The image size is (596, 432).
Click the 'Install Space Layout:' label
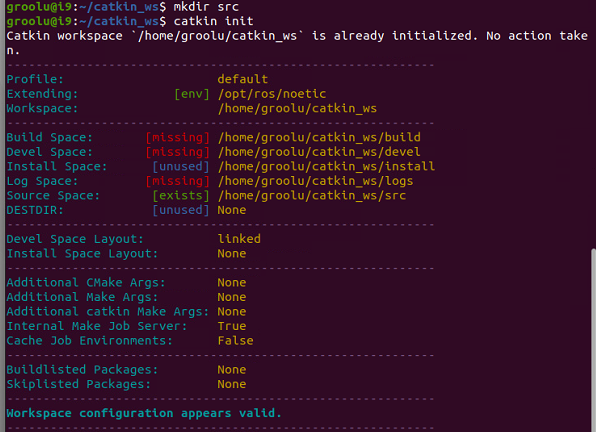(82, 253)
